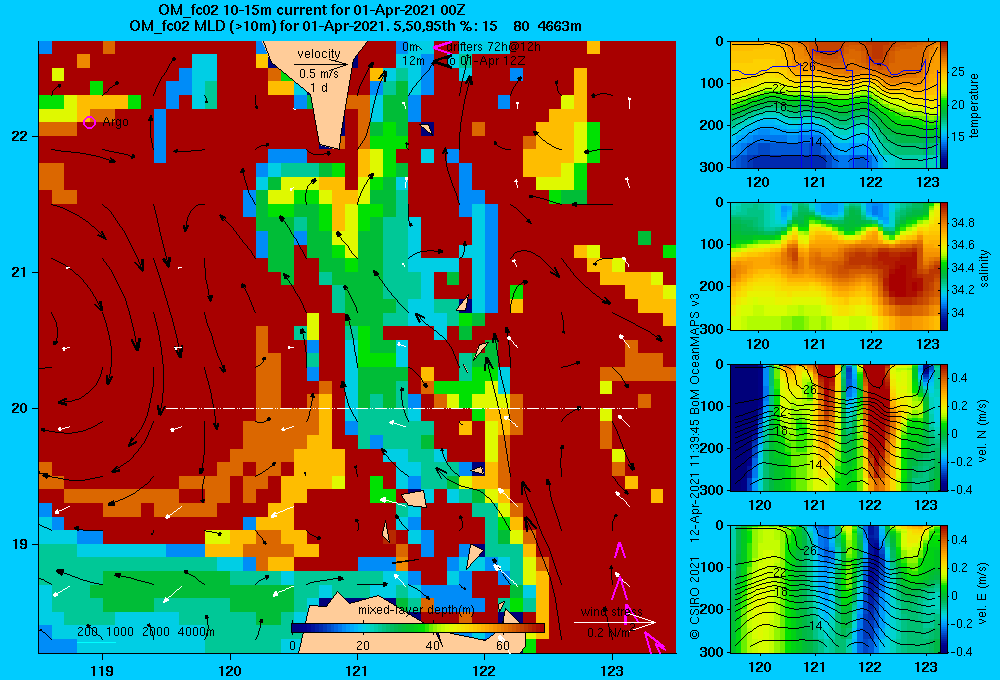Click the velocity scale arrow in legend
Screen dimensions: 1000x680
[321, 64]
